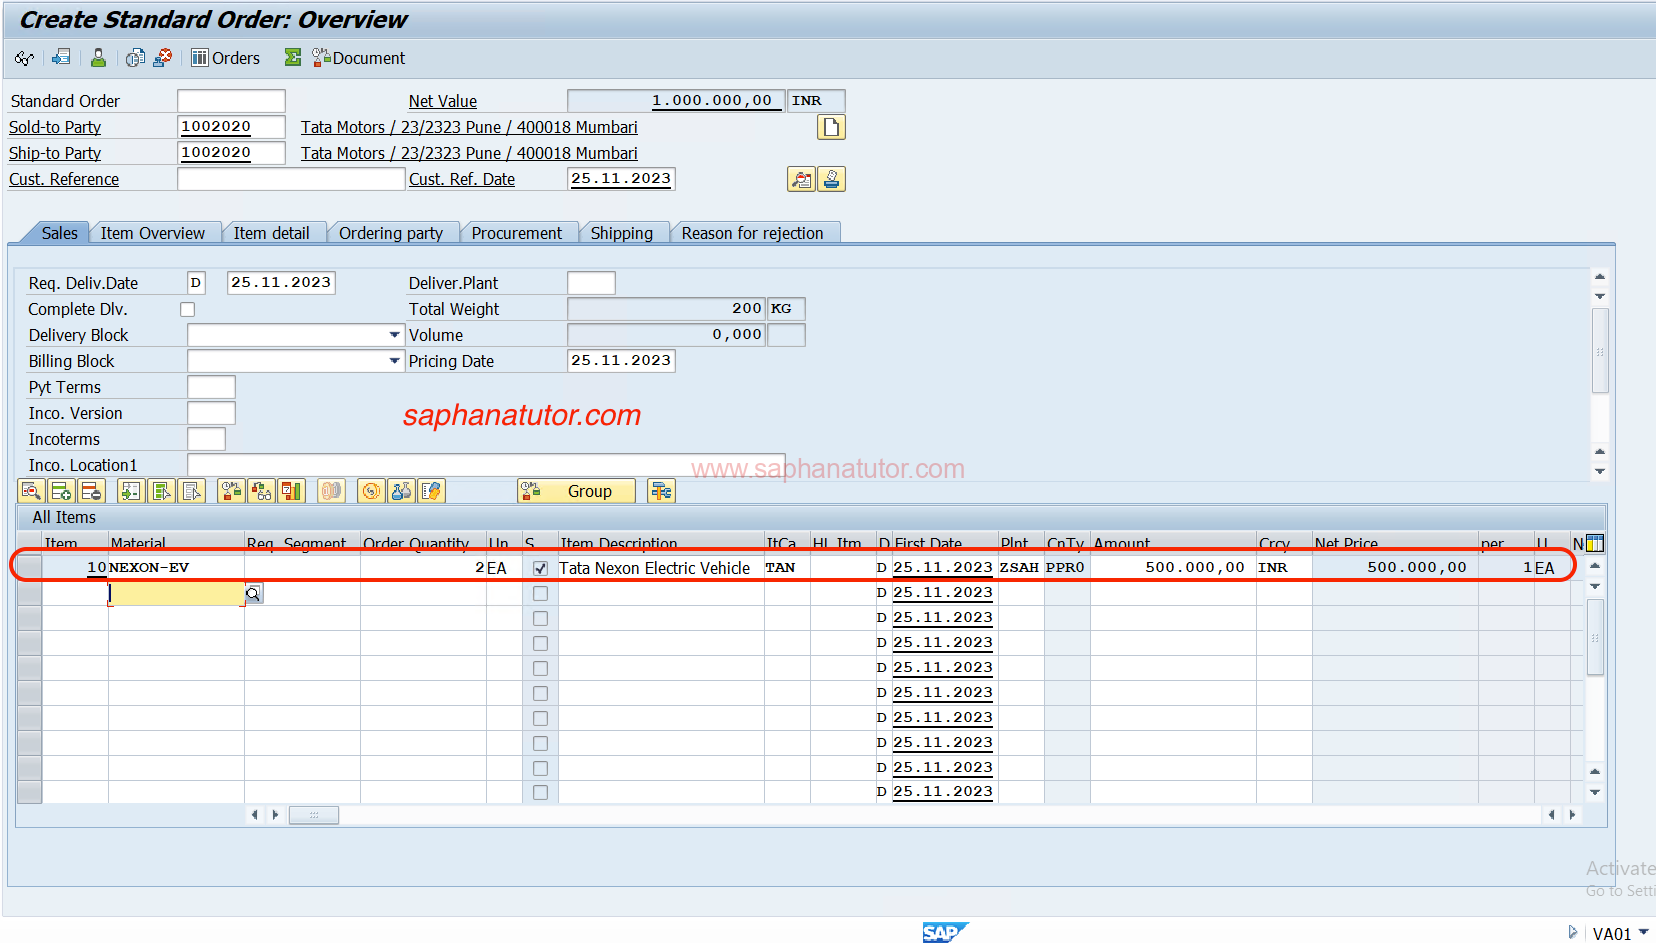
Task: Click the Sold-to Party link label
Action: click(55, 127)
